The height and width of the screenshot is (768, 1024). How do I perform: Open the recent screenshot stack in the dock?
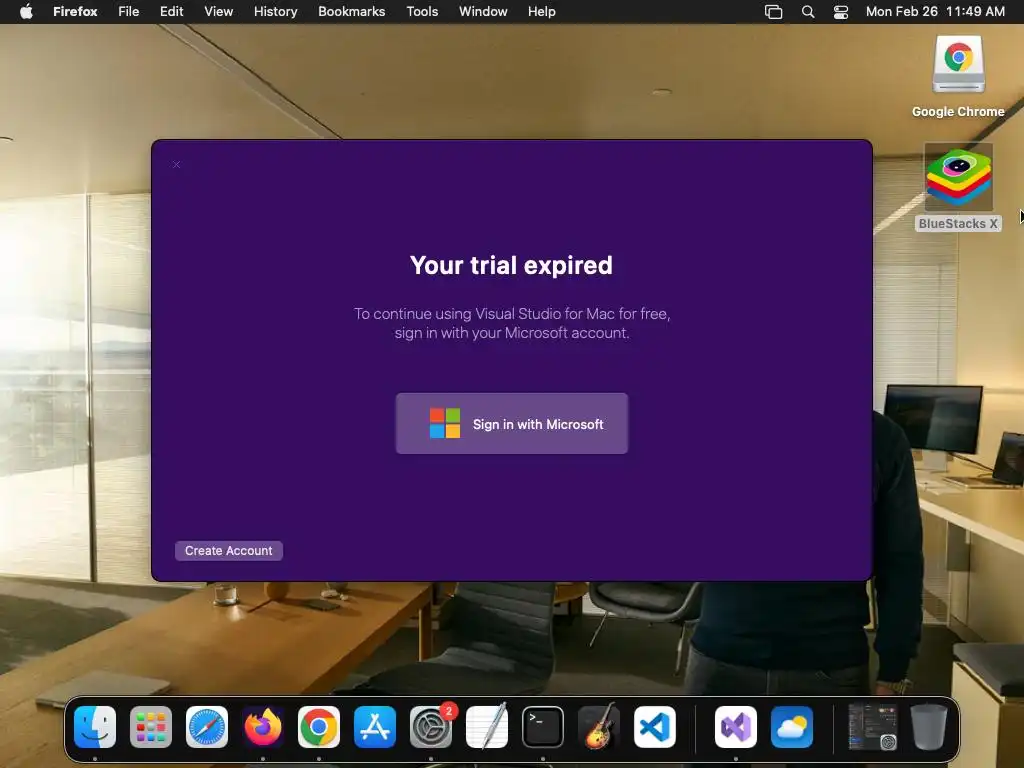click(872, 727)
